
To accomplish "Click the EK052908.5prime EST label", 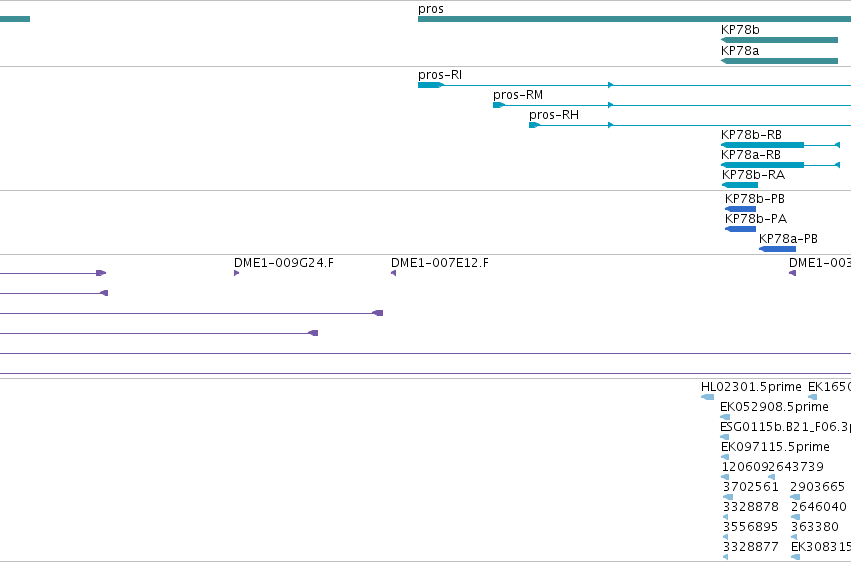I will click(x=774, y=407).
